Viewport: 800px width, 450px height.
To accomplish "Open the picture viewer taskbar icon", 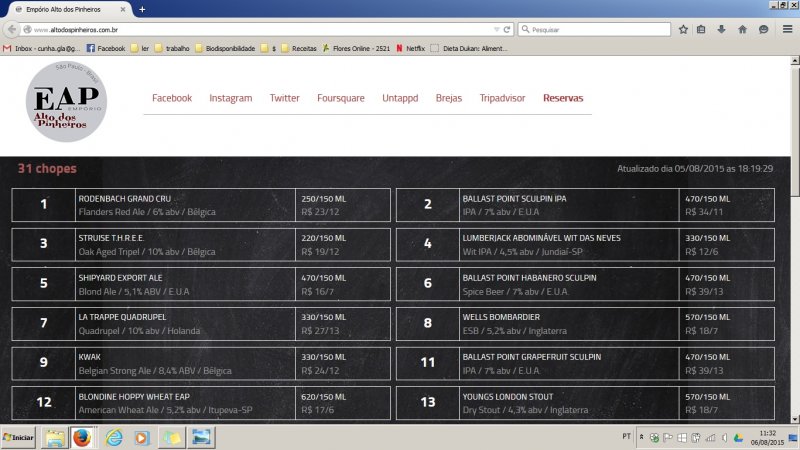I will [x=201, y=438].
